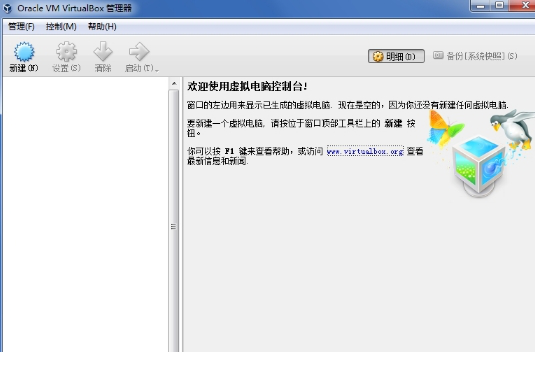The height and width of the screenshot is (366, 535).
Task: Expand the Start (启动) dropdown arrow
Action: [x=157, y=70]
